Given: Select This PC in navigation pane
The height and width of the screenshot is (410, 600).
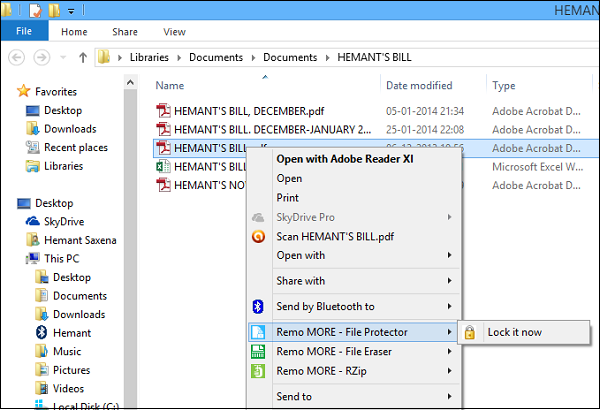Looking at the screenshot, I should [x=62, y=259].
